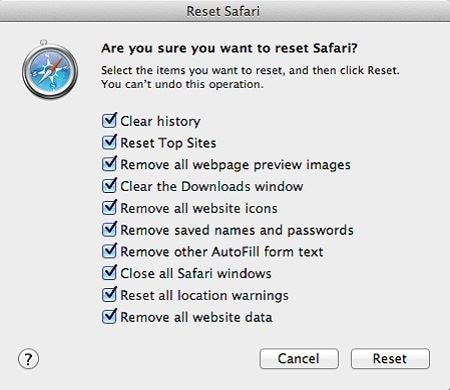Uncheck the Clear history checkbox
Image resolution: width=450 pixels, height=390 pixels.
(x=109, y=121)
